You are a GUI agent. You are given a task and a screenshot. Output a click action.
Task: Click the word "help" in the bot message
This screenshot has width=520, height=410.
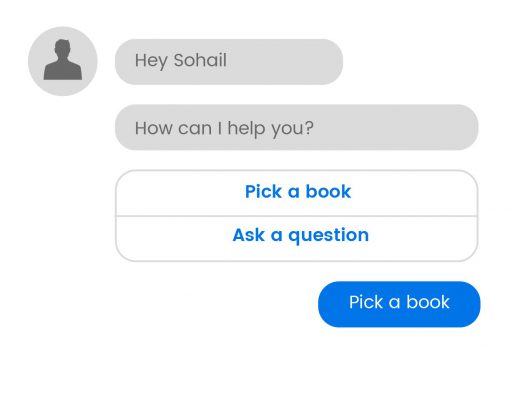[x=246, y=129]
